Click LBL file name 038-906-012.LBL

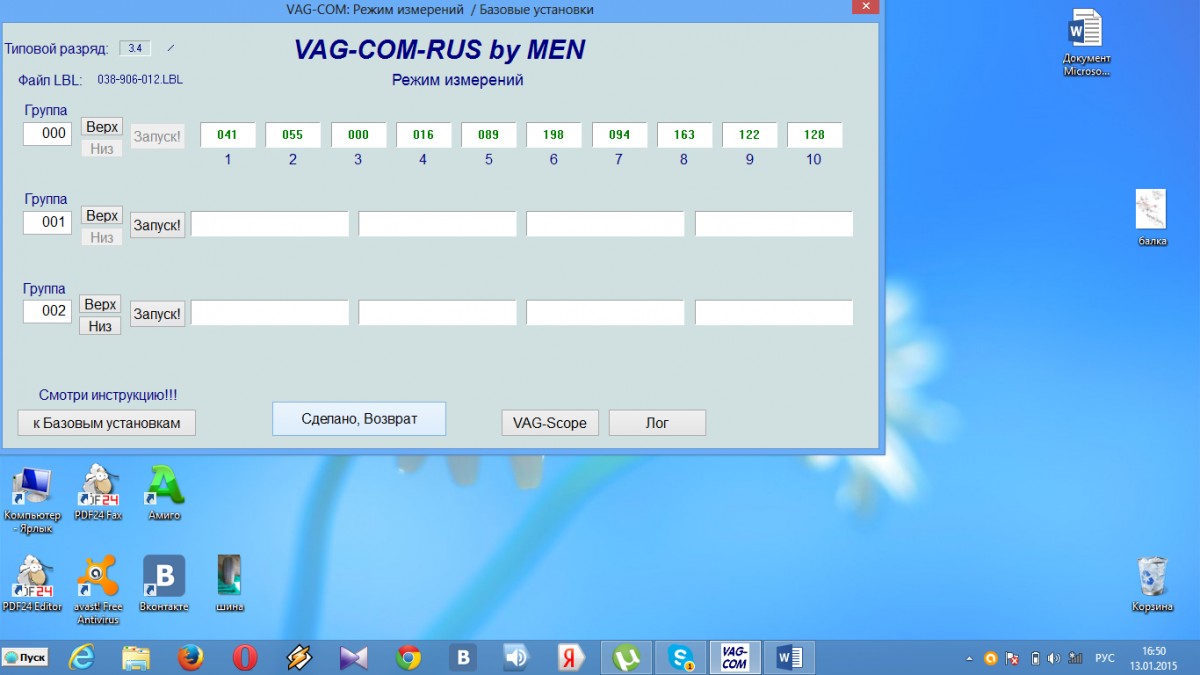click(140, 78)
